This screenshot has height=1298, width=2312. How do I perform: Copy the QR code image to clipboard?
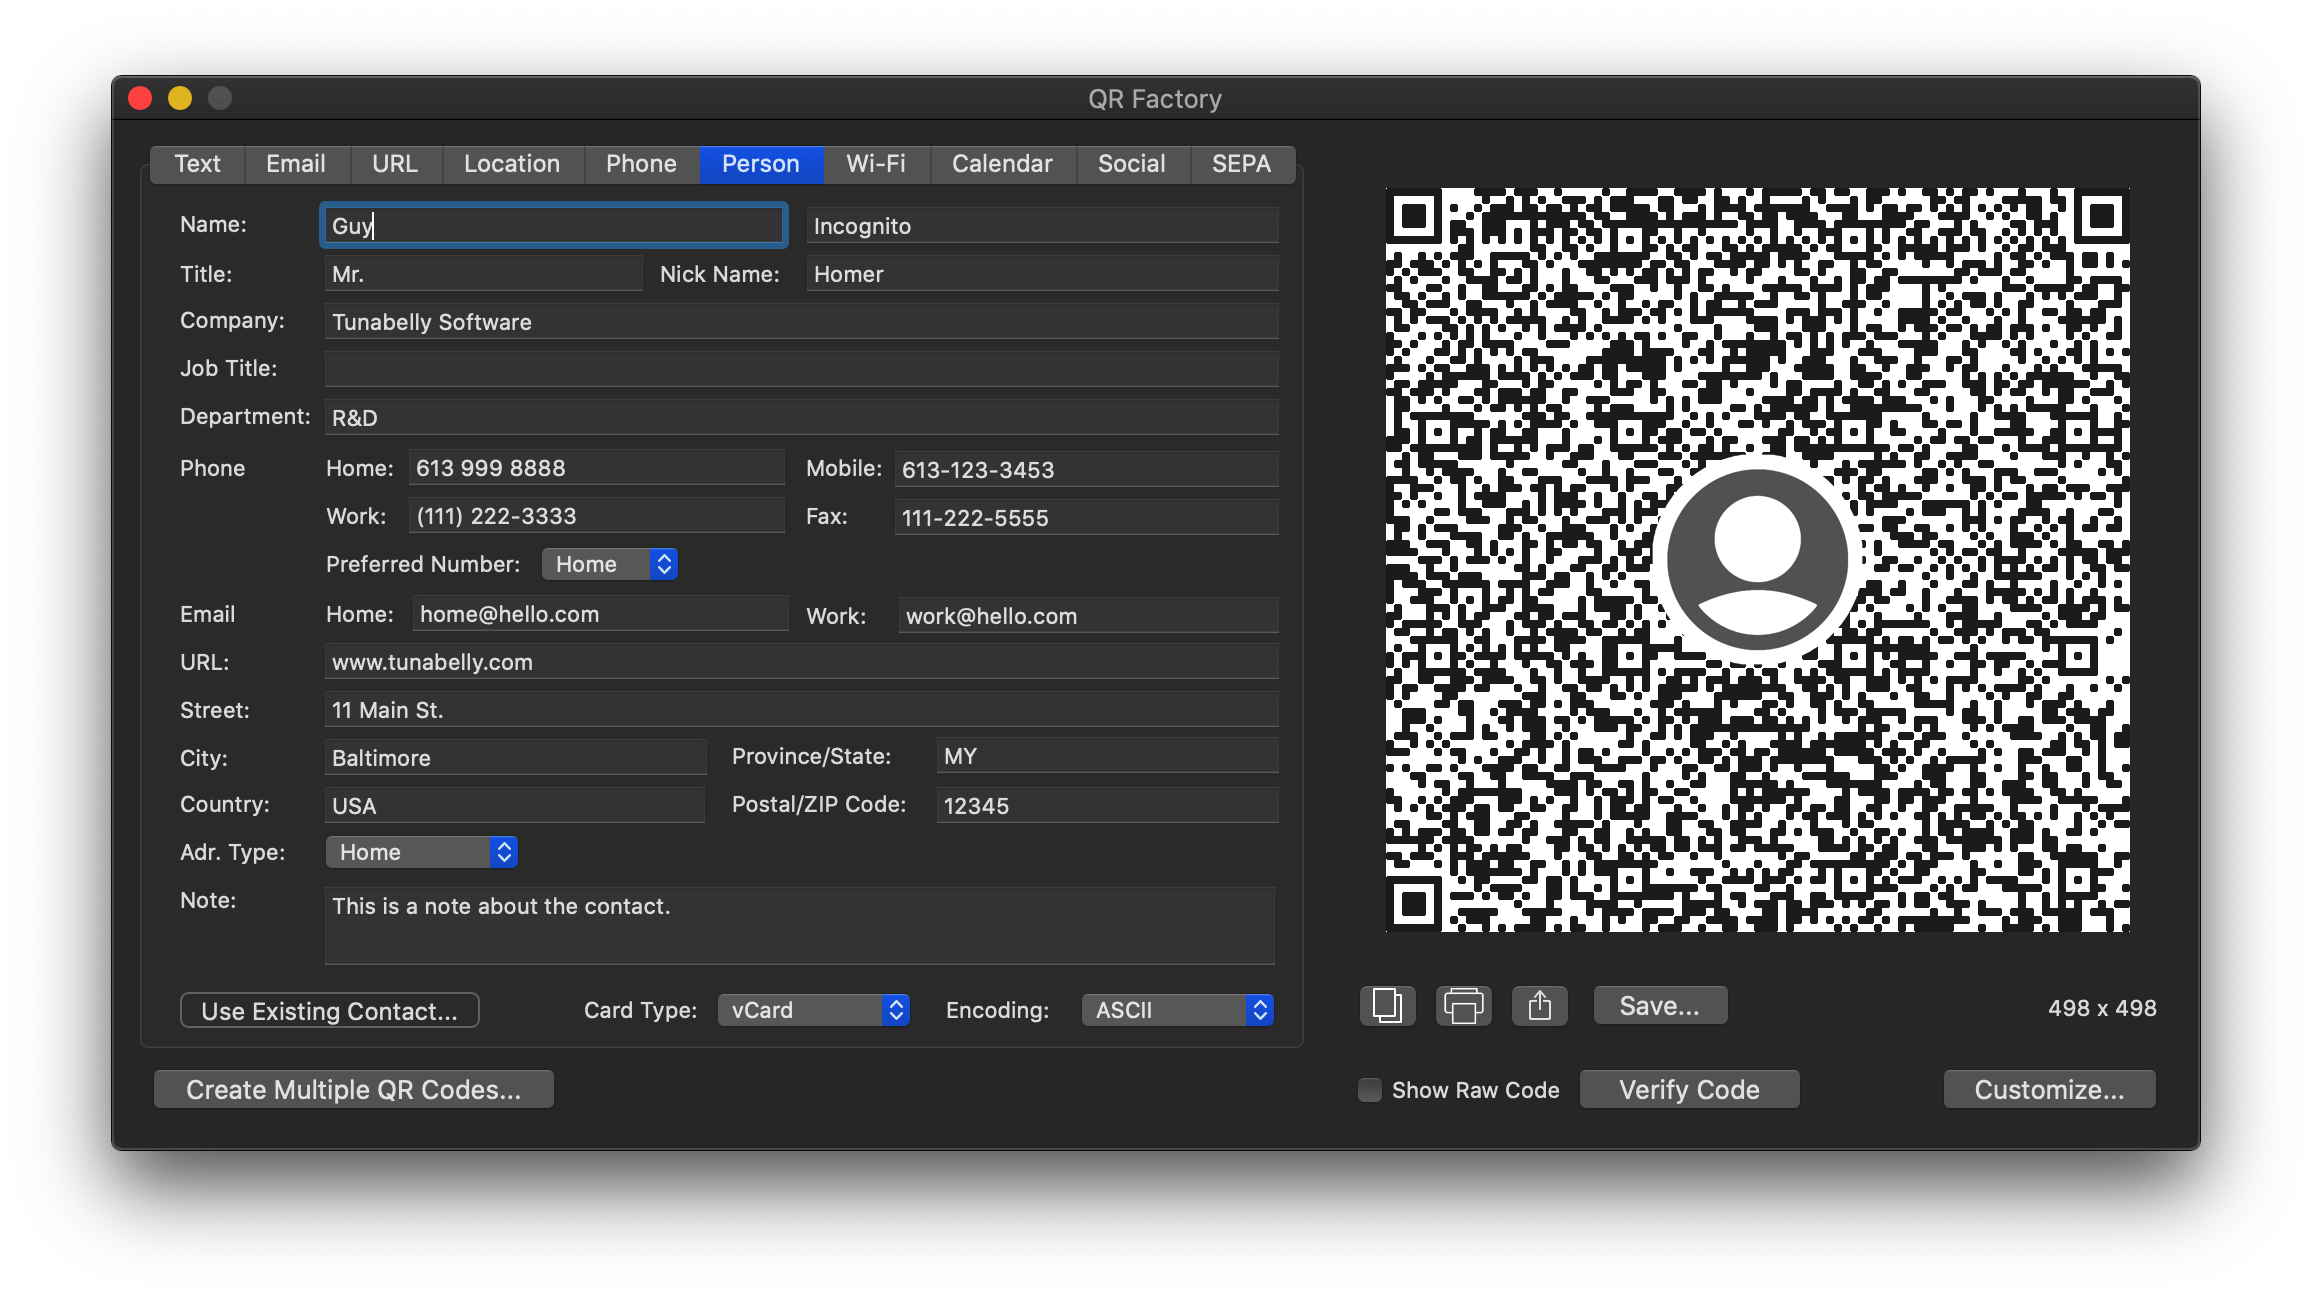[1387, 1006]
